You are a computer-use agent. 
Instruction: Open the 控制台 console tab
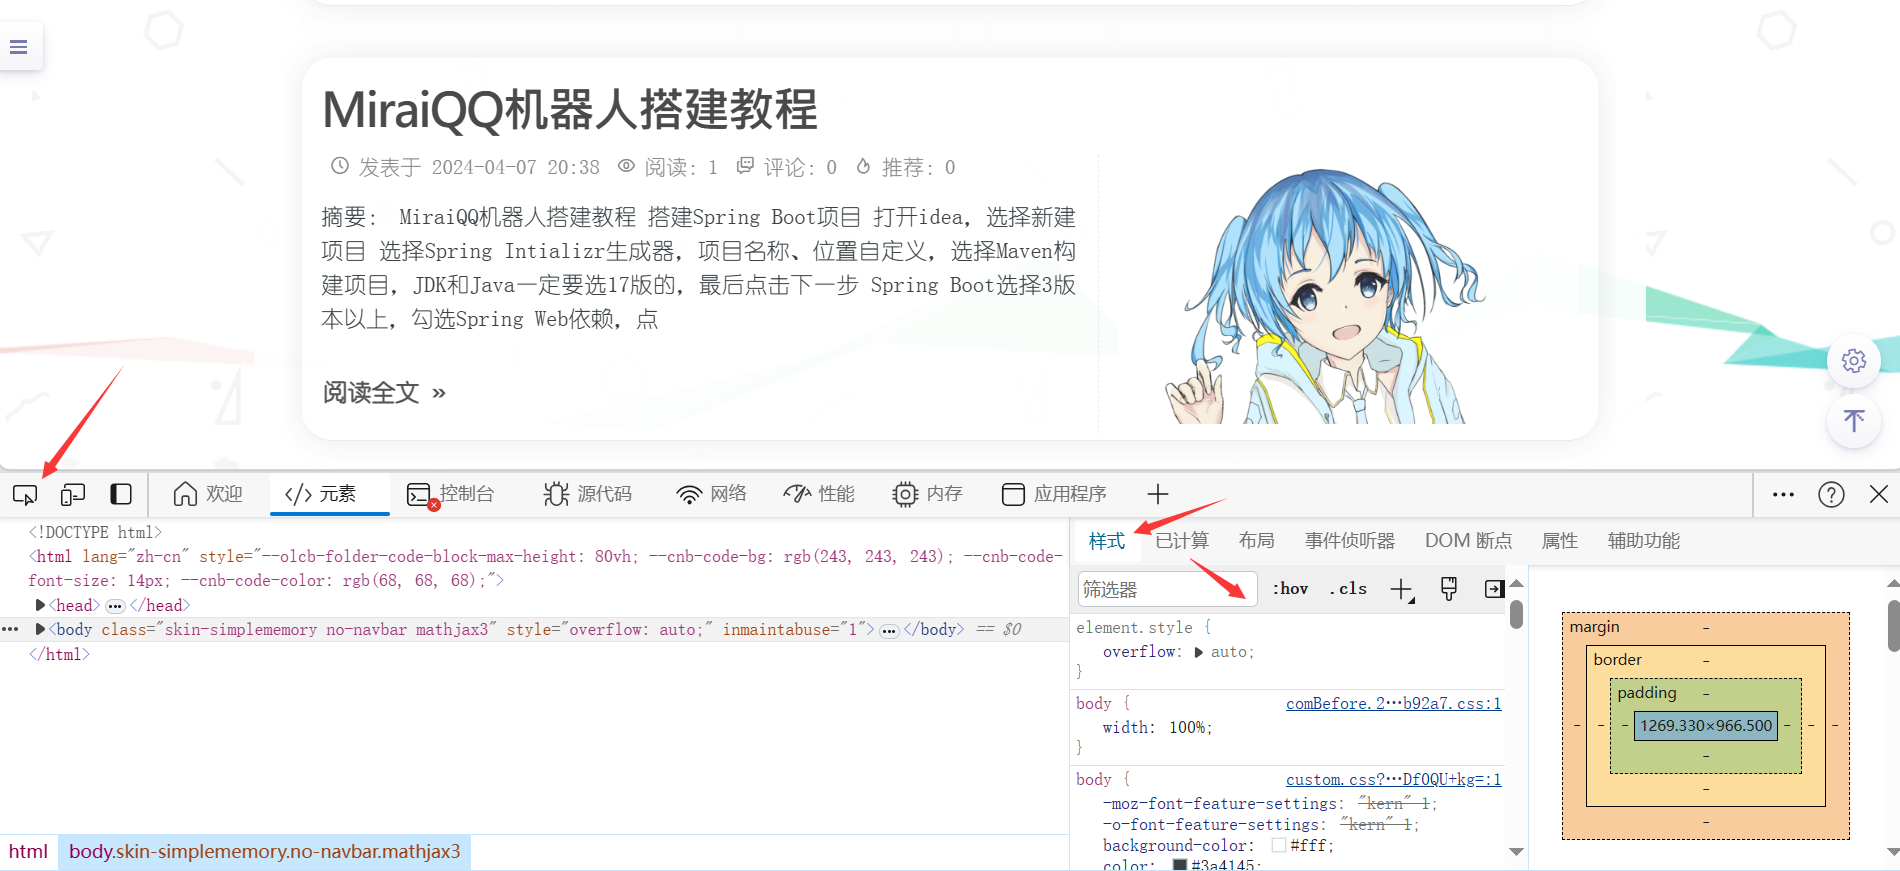(x=451, y=494)
